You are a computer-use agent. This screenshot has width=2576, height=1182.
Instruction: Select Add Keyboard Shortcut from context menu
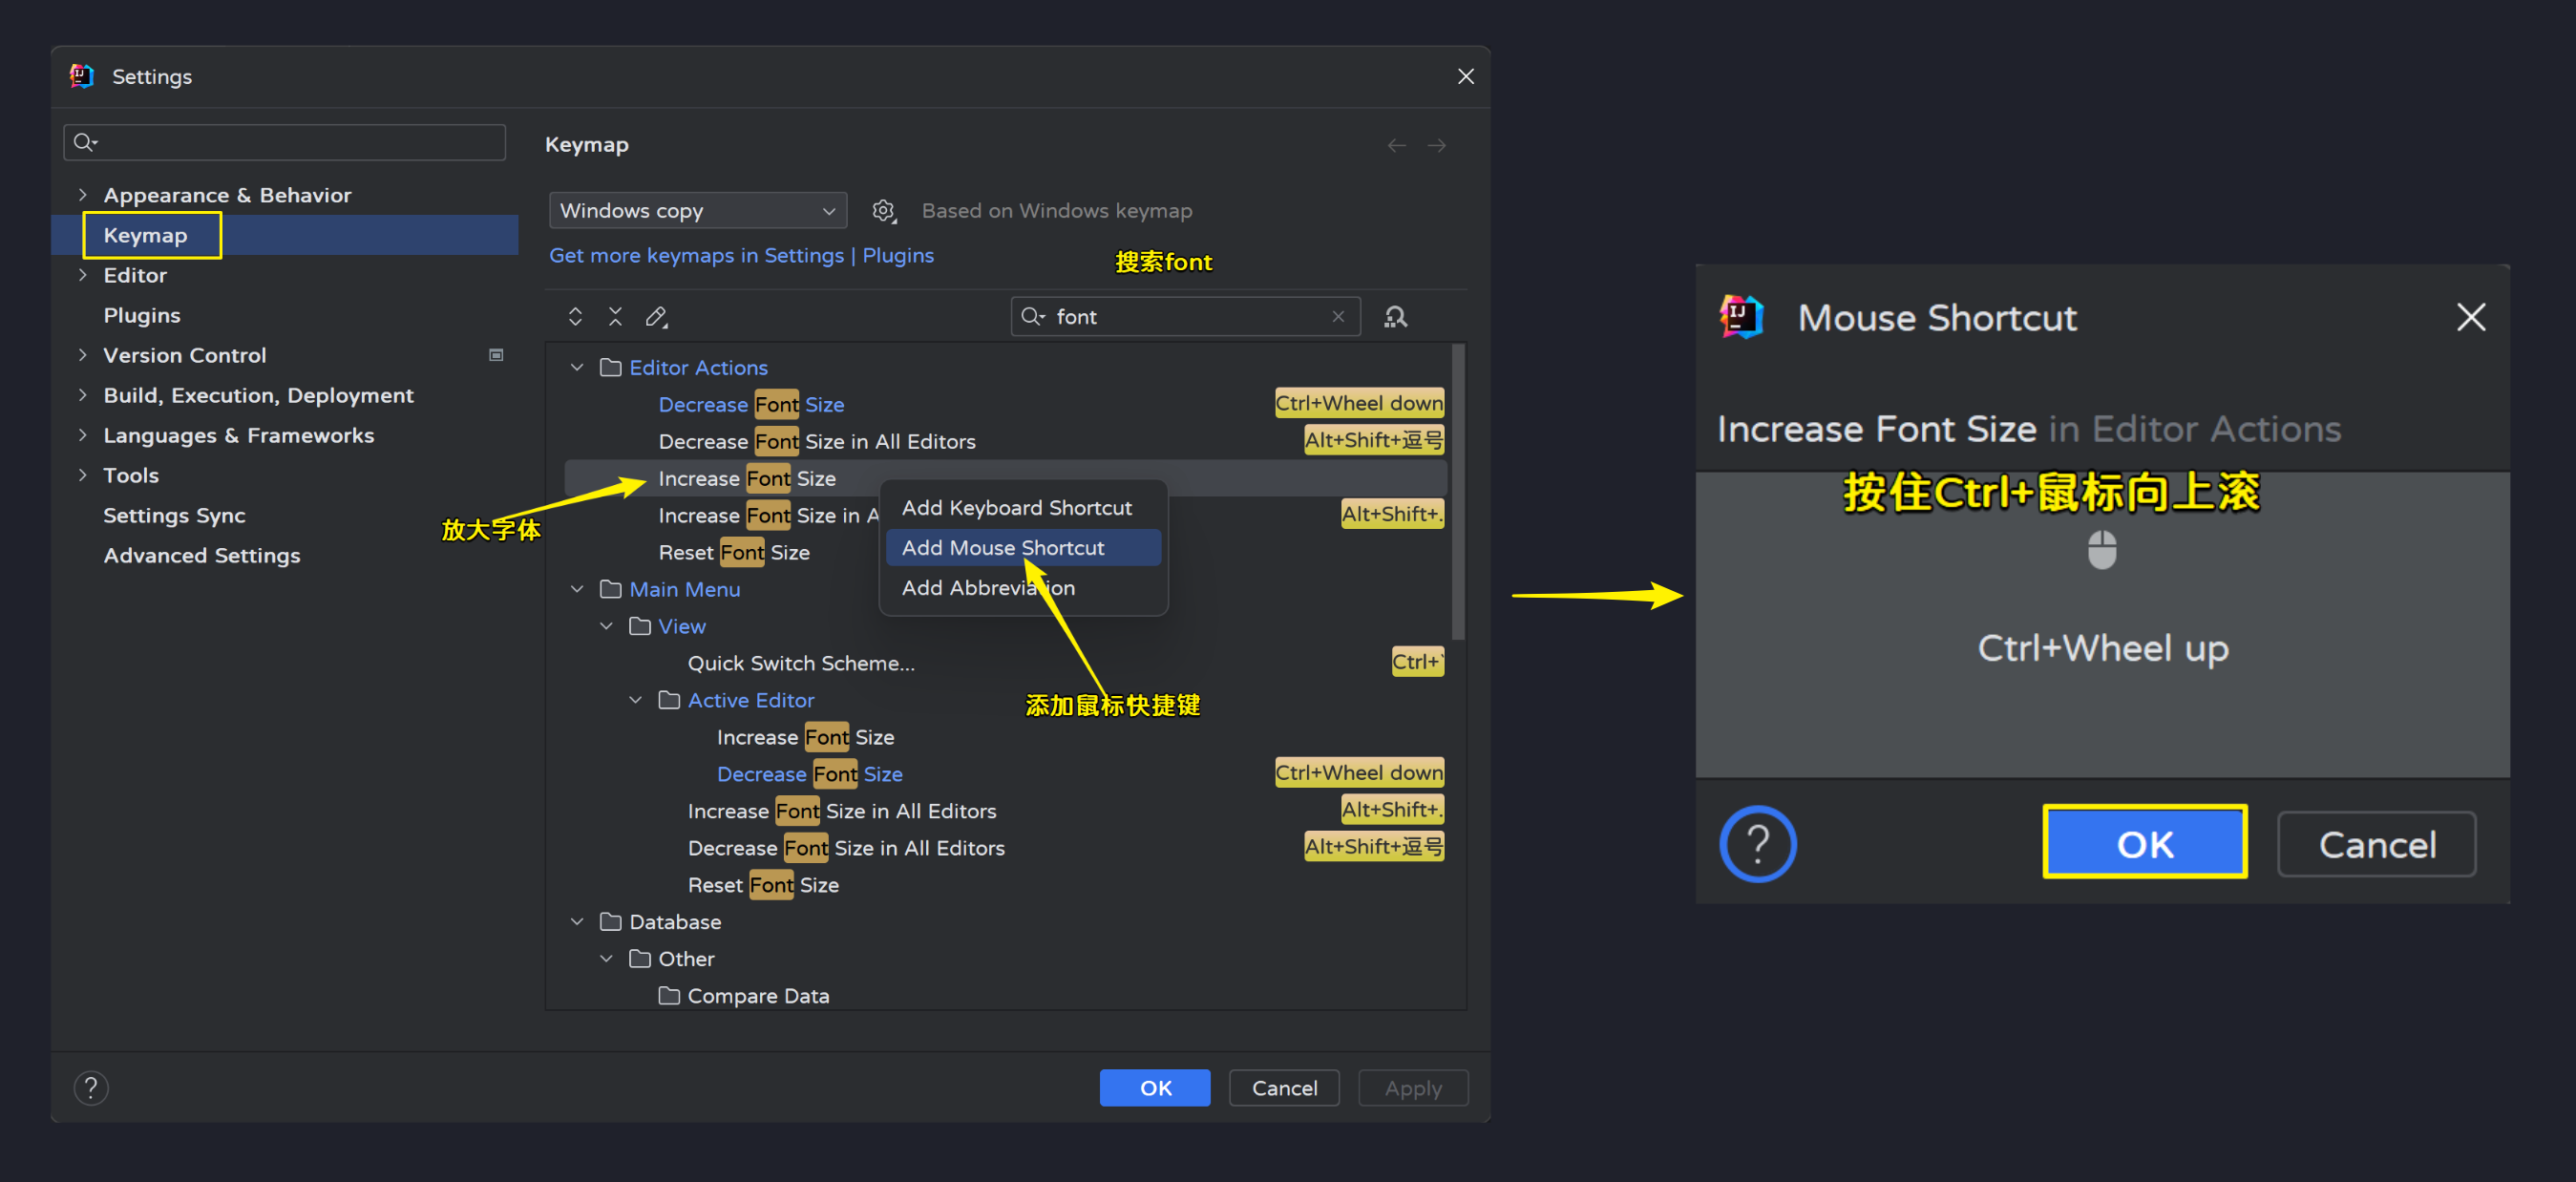(x=1017, y=507)
